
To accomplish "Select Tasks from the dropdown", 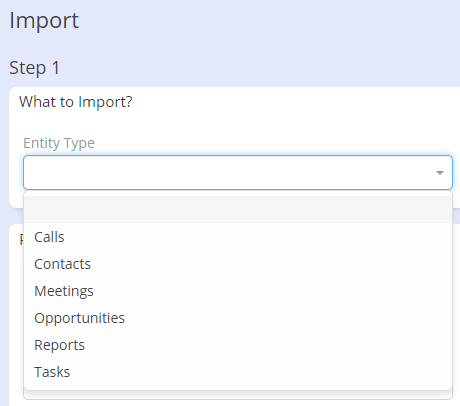I will [52, 372].
